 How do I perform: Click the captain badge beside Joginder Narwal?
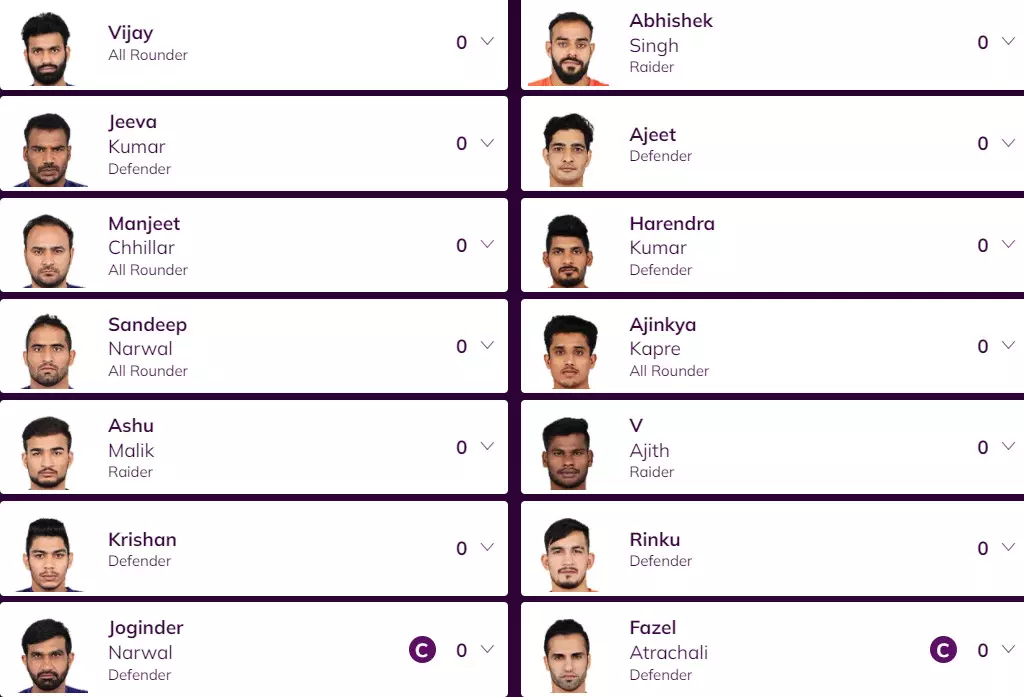(x=422, y=650)
